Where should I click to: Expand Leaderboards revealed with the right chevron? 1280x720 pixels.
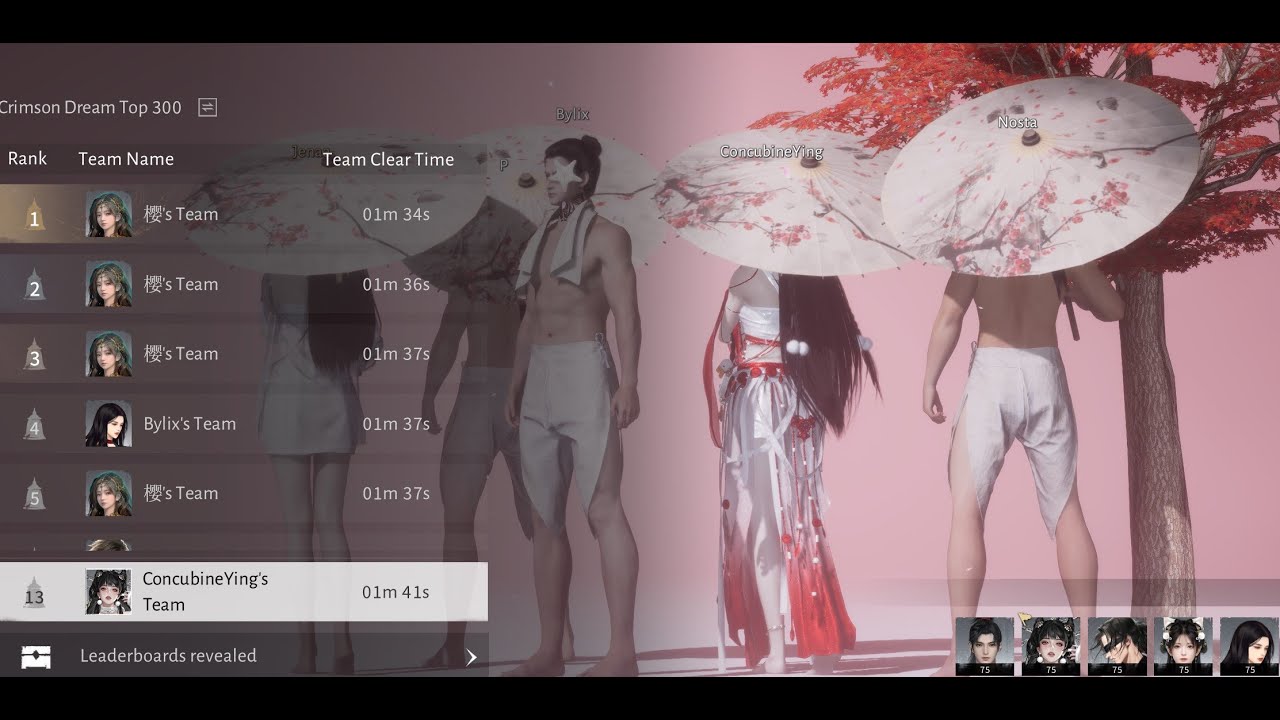pos(471,657)
